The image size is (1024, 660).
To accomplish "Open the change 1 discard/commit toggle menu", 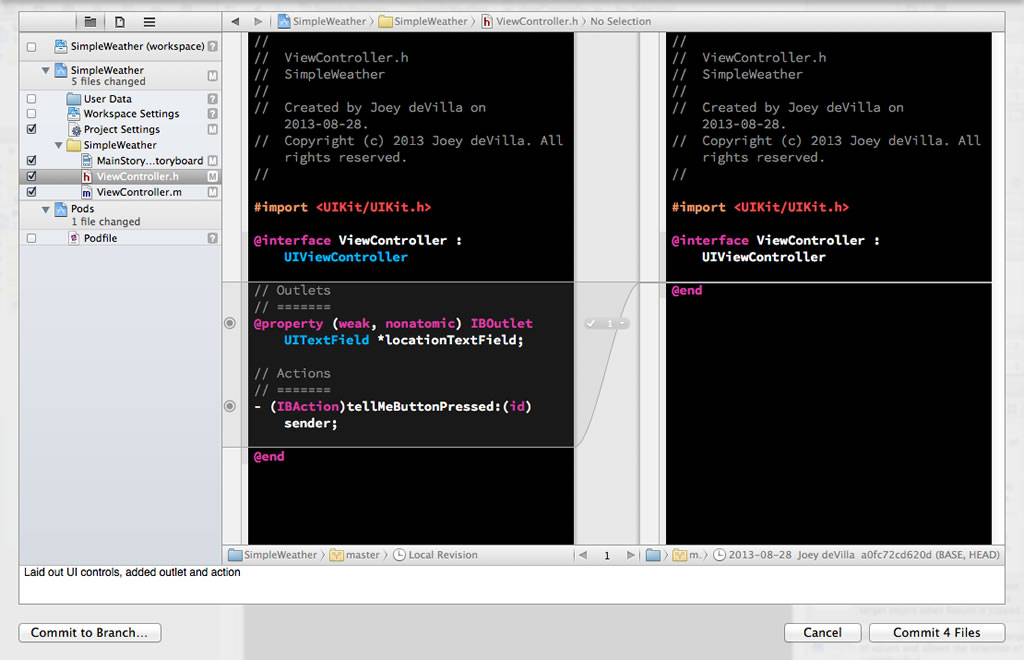I will pos(607,323).
